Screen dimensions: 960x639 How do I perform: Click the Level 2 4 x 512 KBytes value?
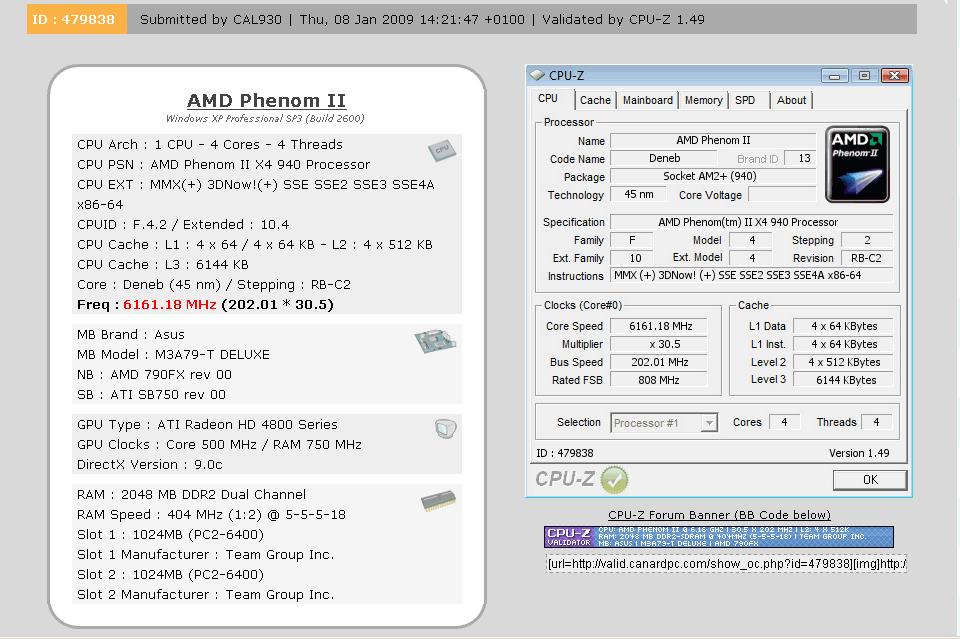[x=843, y=362]
